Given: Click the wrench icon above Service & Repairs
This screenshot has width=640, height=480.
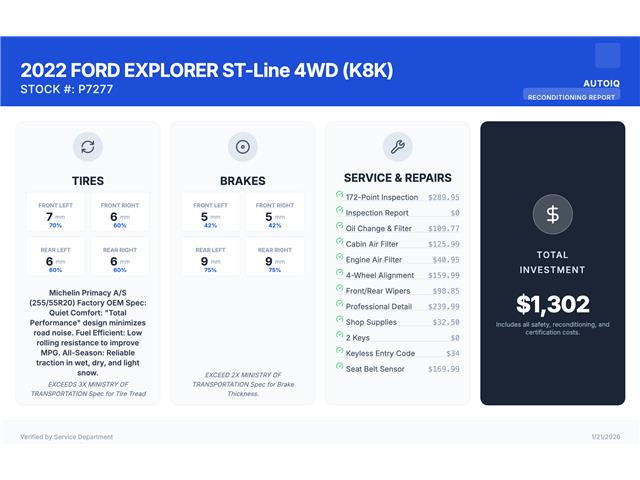Looking at the screenshot, I should [397, 147].
